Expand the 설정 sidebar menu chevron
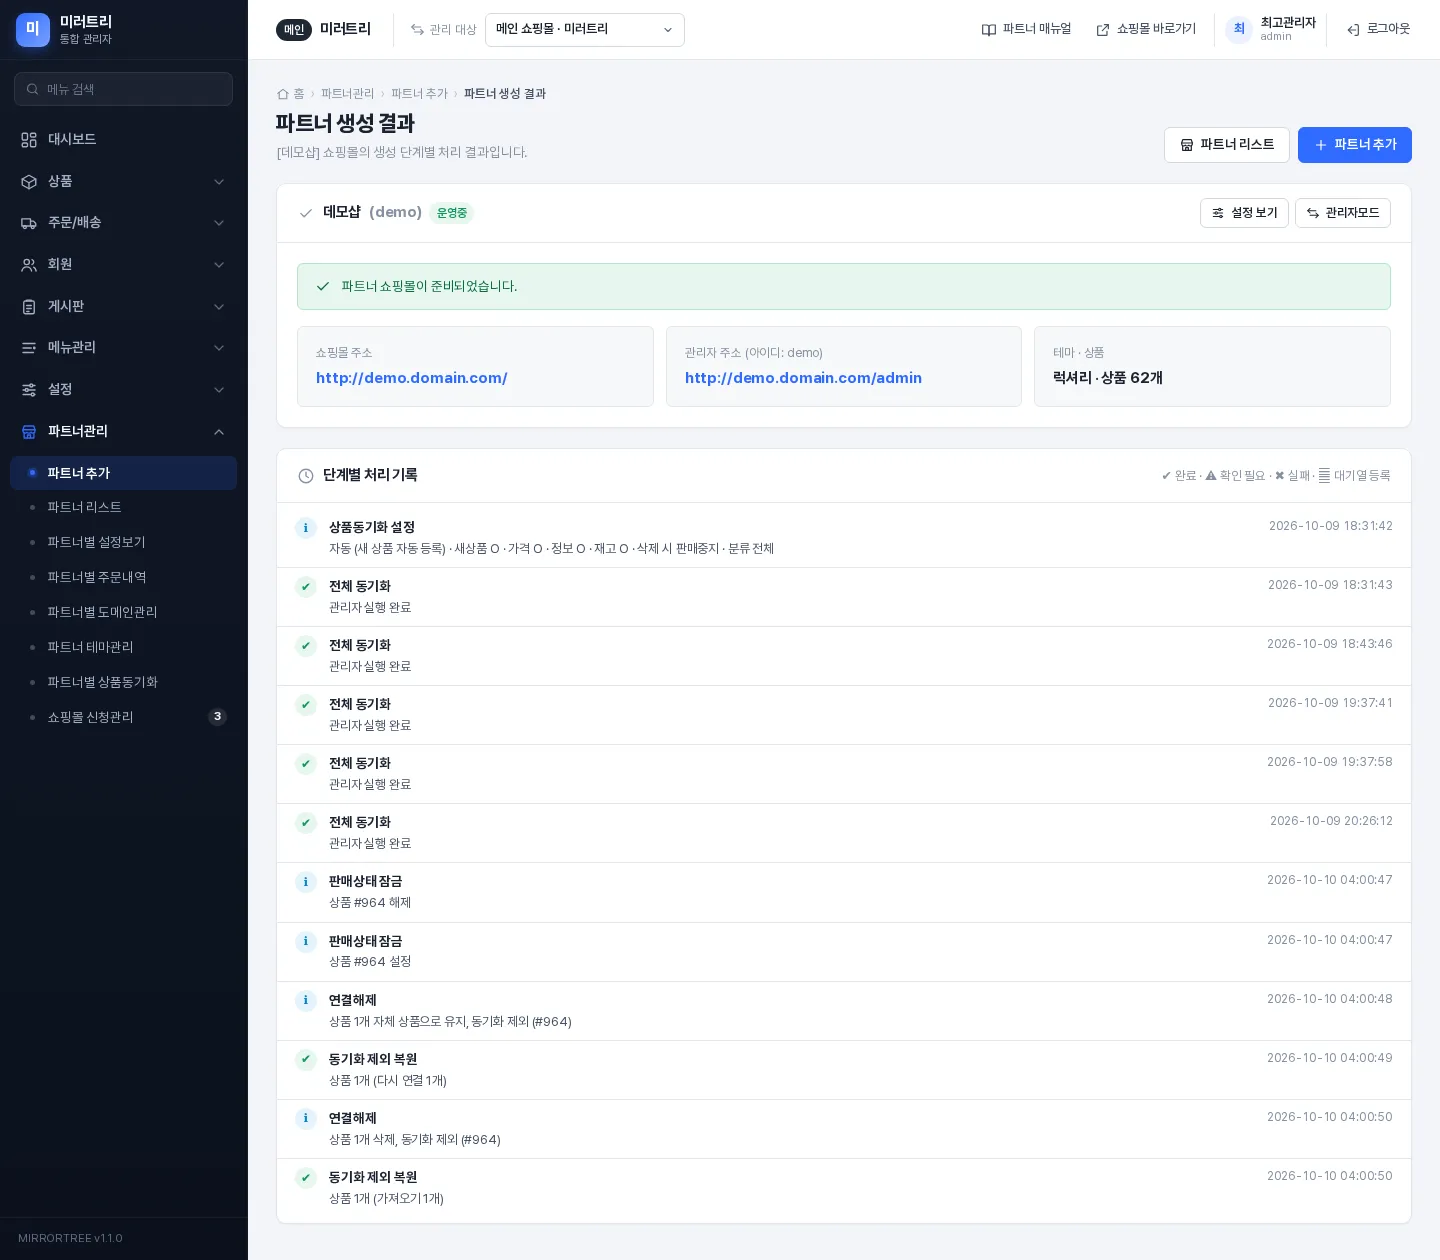Image resolution: width=1440 pixels, height=1260 pixels. [x=219, y=390]
